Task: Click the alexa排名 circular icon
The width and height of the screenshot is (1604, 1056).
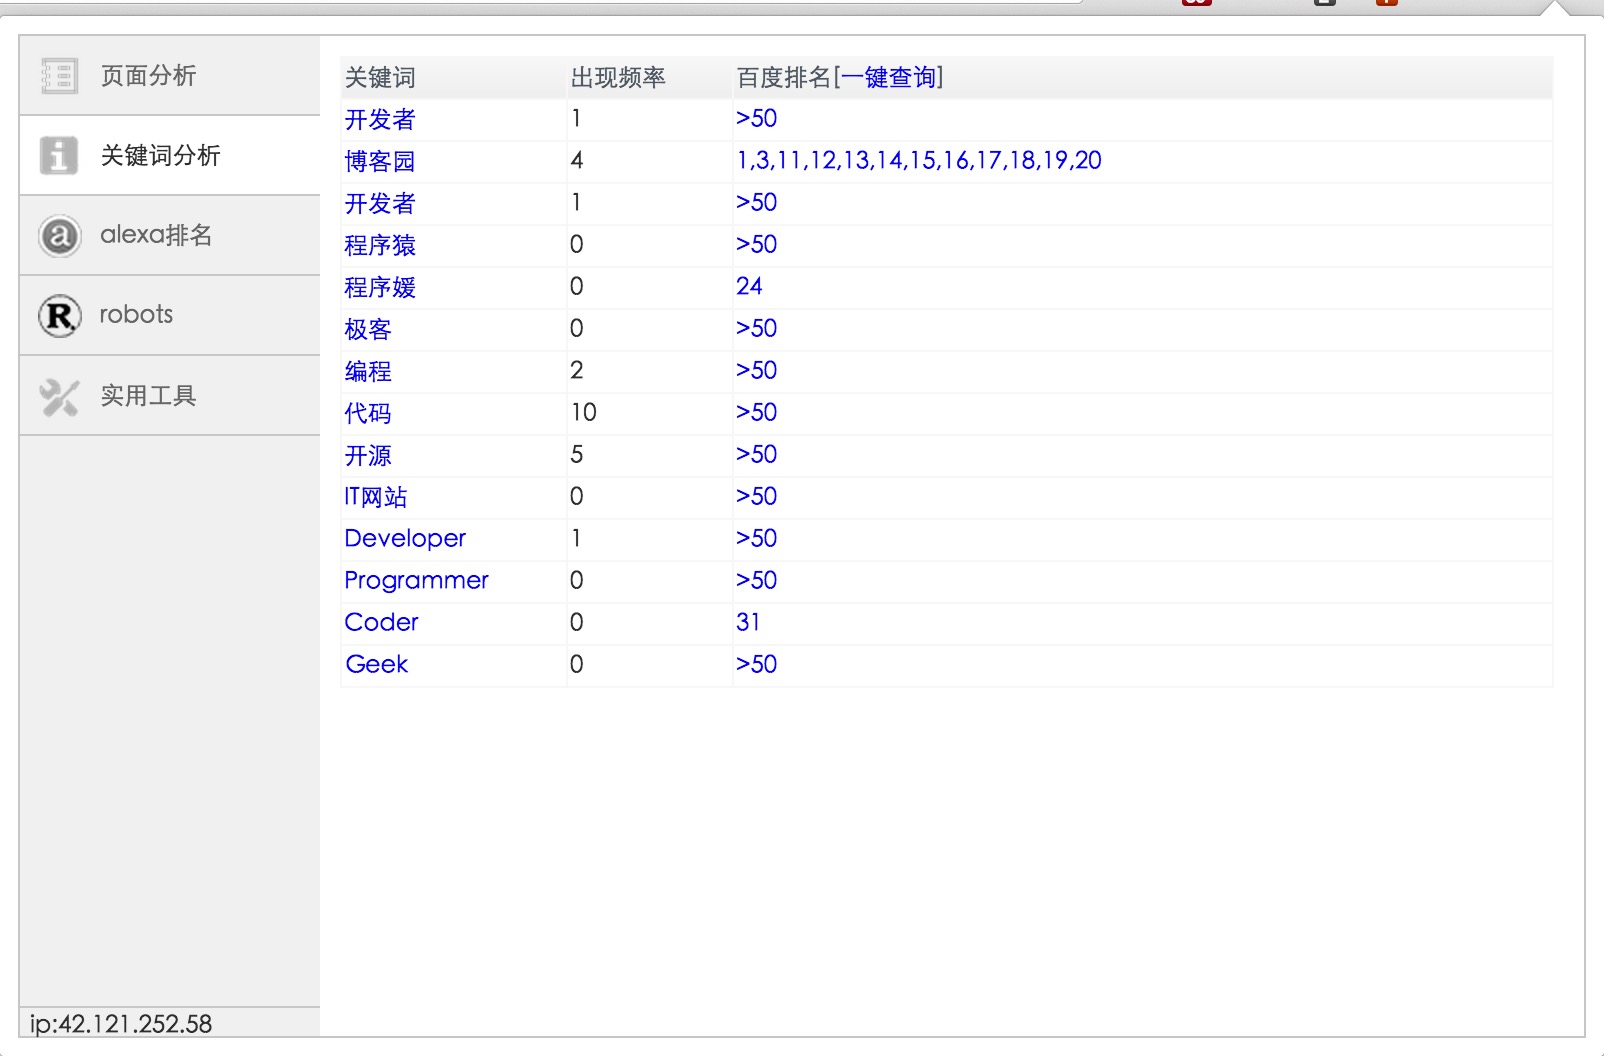Action: (x=60, y=236)
